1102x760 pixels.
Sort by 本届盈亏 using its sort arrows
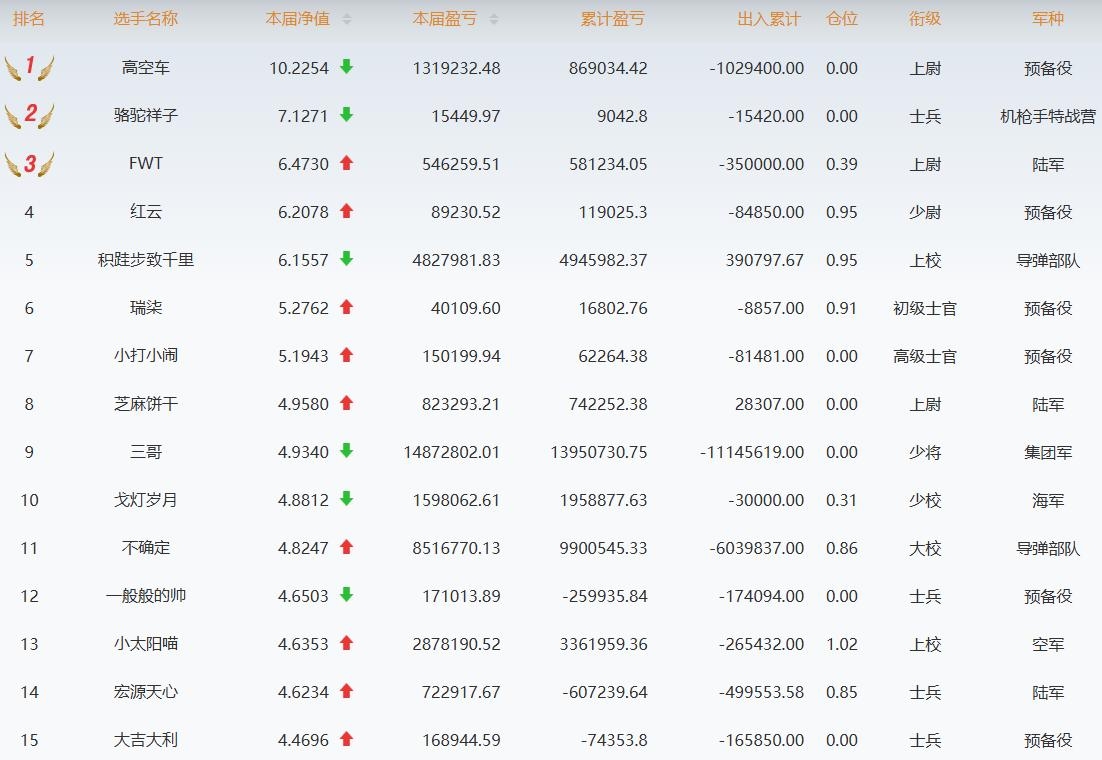(x=494, y=19)
